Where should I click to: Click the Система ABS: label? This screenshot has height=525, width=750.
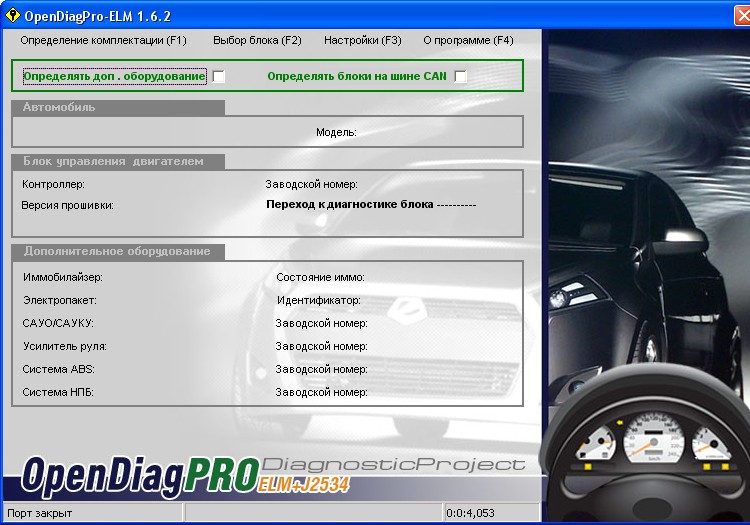[x=58, y=369]
